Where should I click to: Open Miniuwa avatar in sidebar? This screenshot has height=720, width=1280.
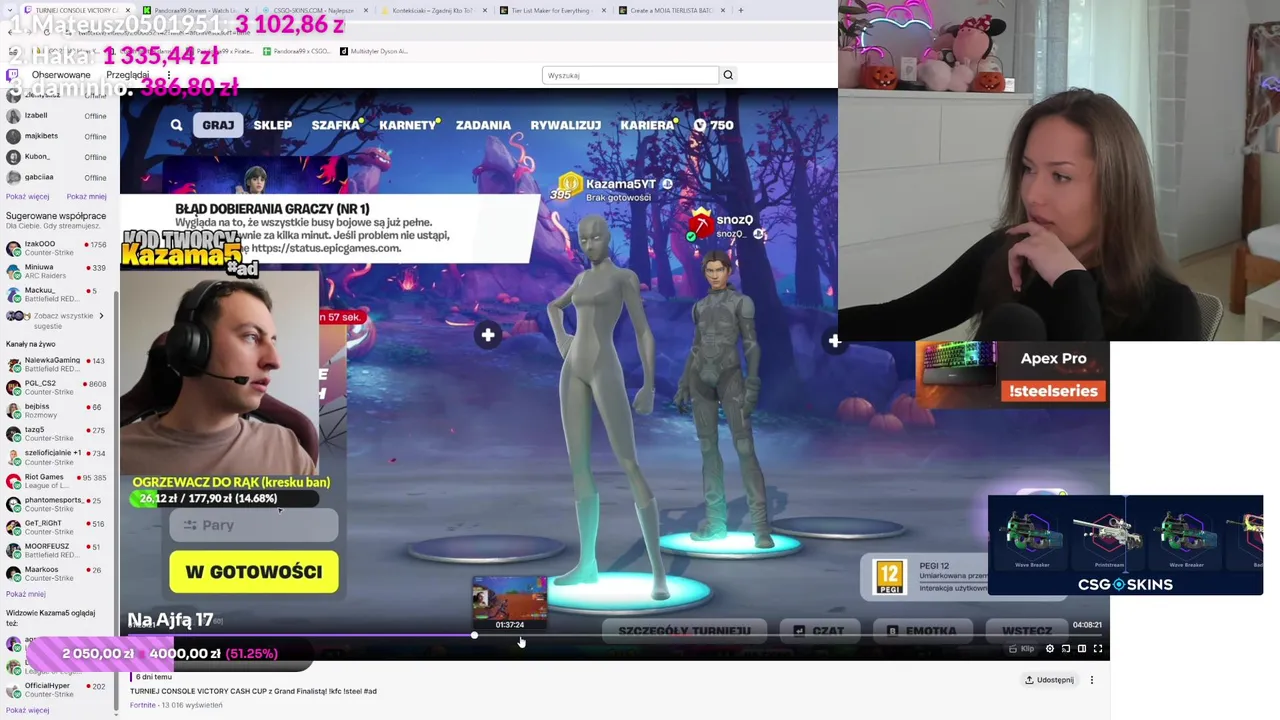coord(12,271)
